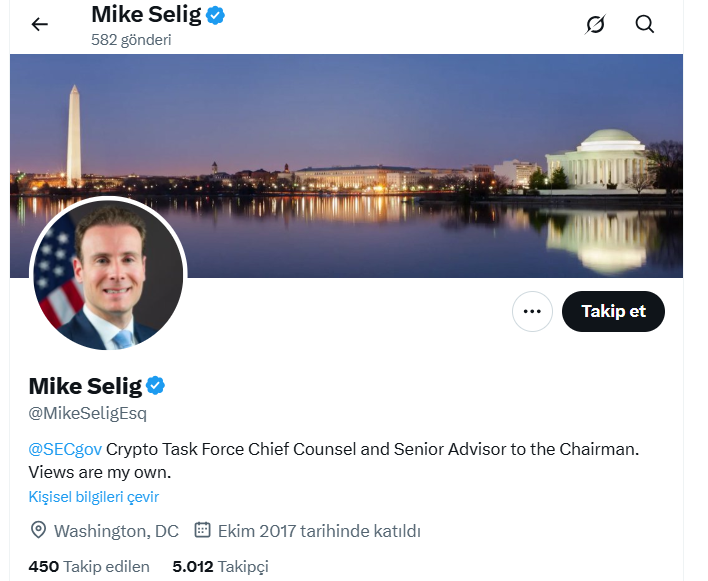
Task: Click Mike Selig name in top header
Action: [x=146, y=15]
